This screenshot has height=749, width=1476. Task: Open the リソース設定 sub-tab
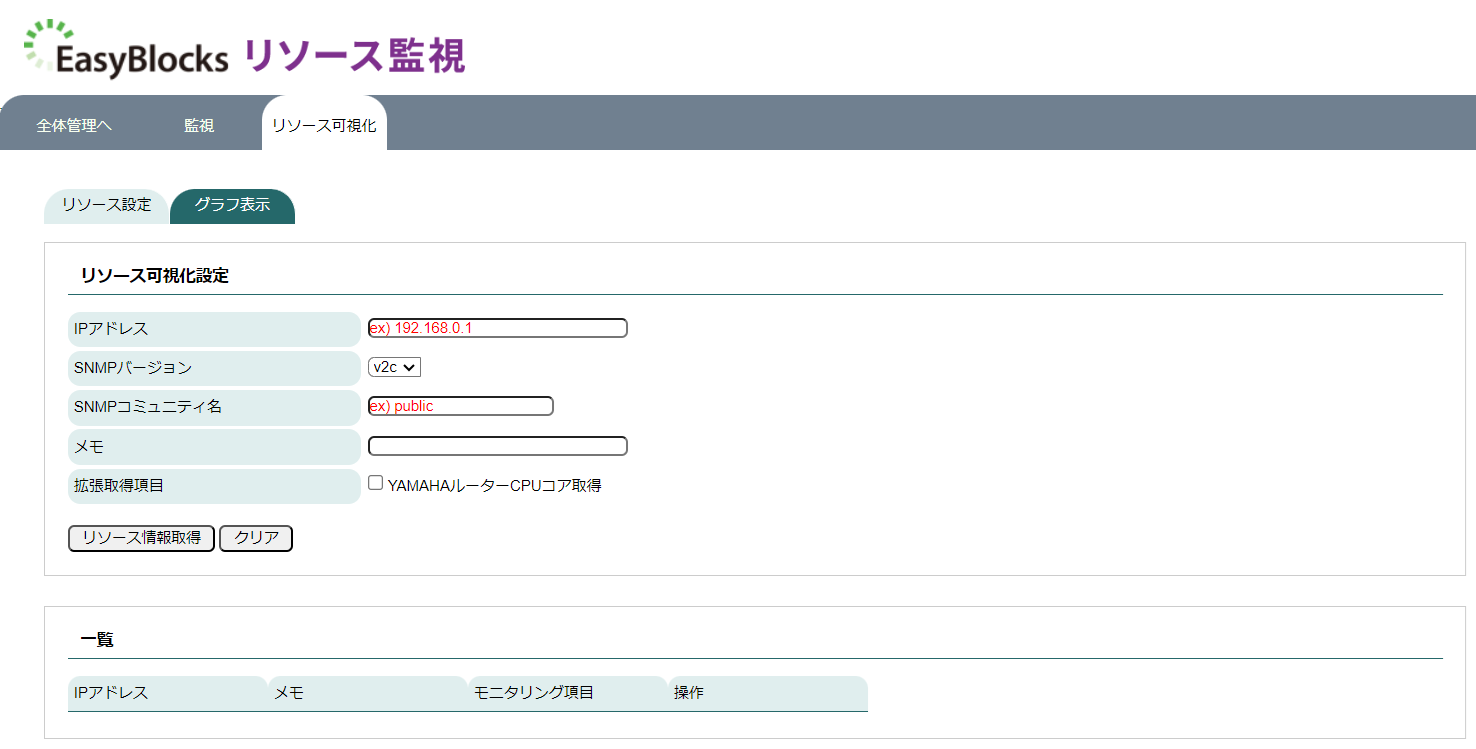(x=106, y=206)
